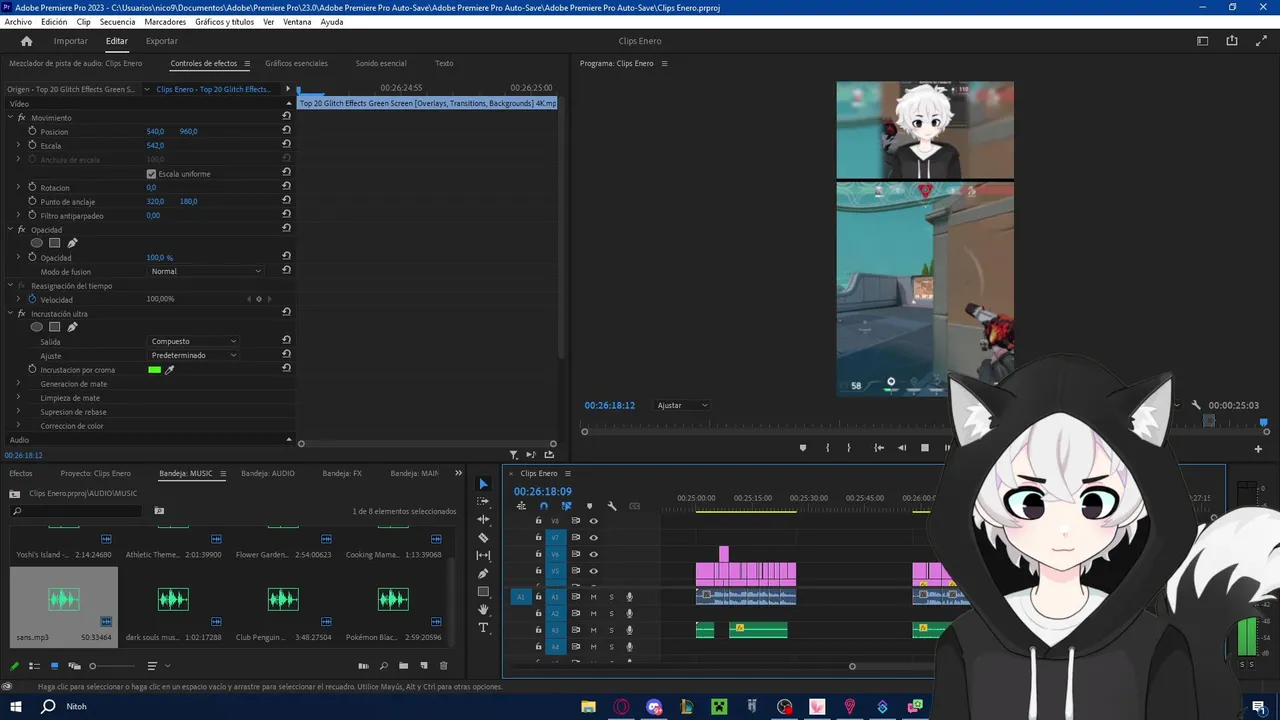Reset the Posicion parameter
The width and height of the screenshot is (1280, 720).
(x=286, y=131)
